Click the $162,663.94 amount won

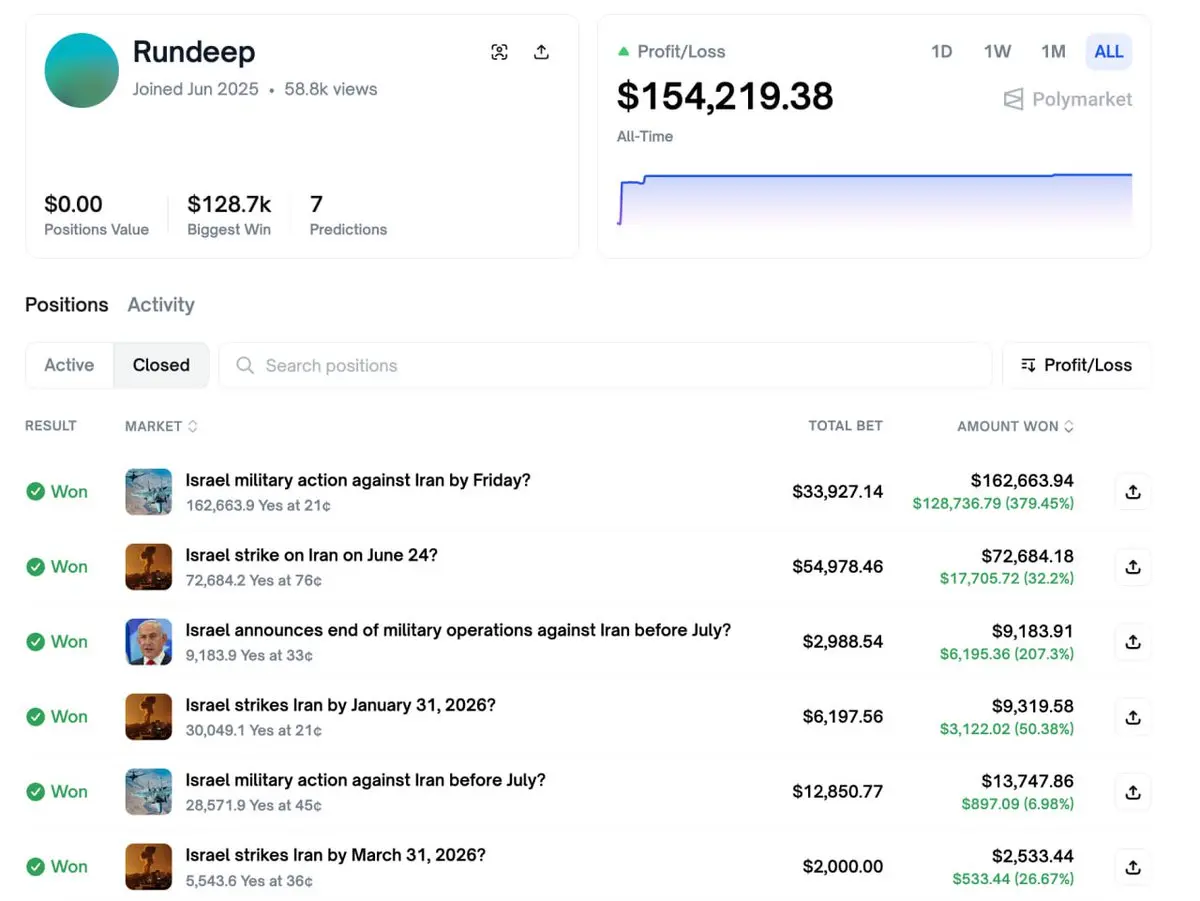coord(1022,480)
